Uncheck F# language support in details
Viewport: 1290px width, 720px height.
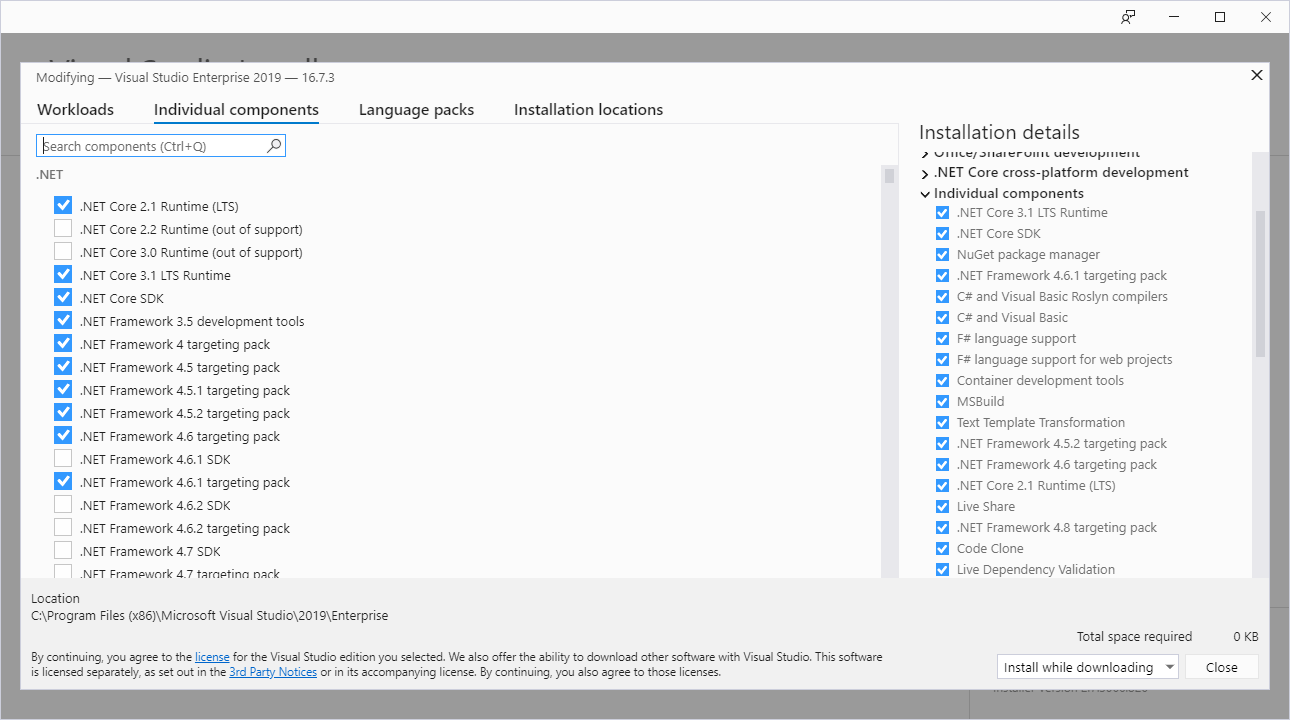point(942,339)
